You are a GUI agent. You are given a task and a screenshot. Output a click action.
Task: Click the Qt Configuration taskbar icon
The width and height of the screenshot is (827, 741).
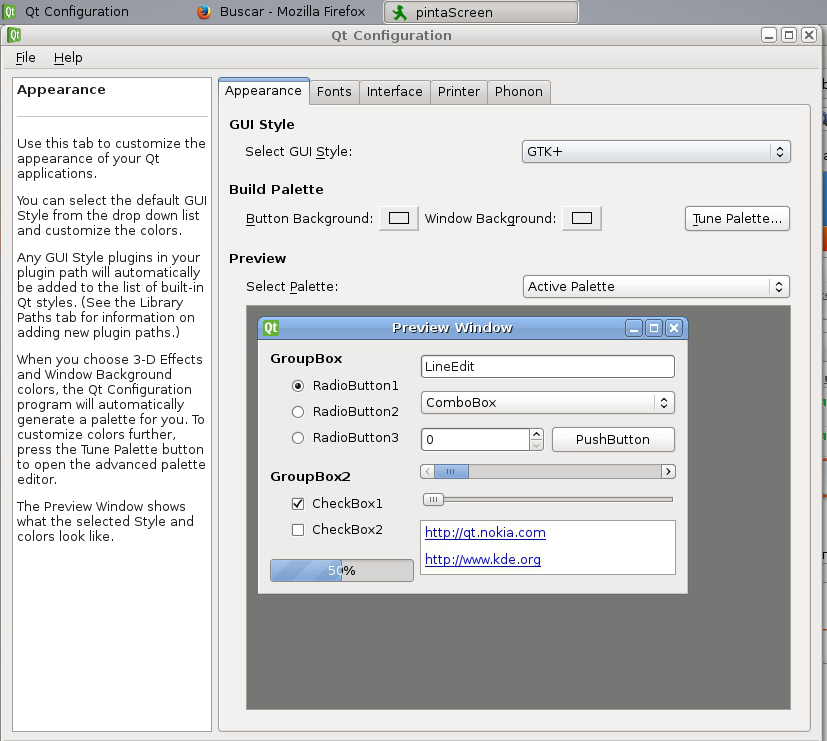pos(9,12)
